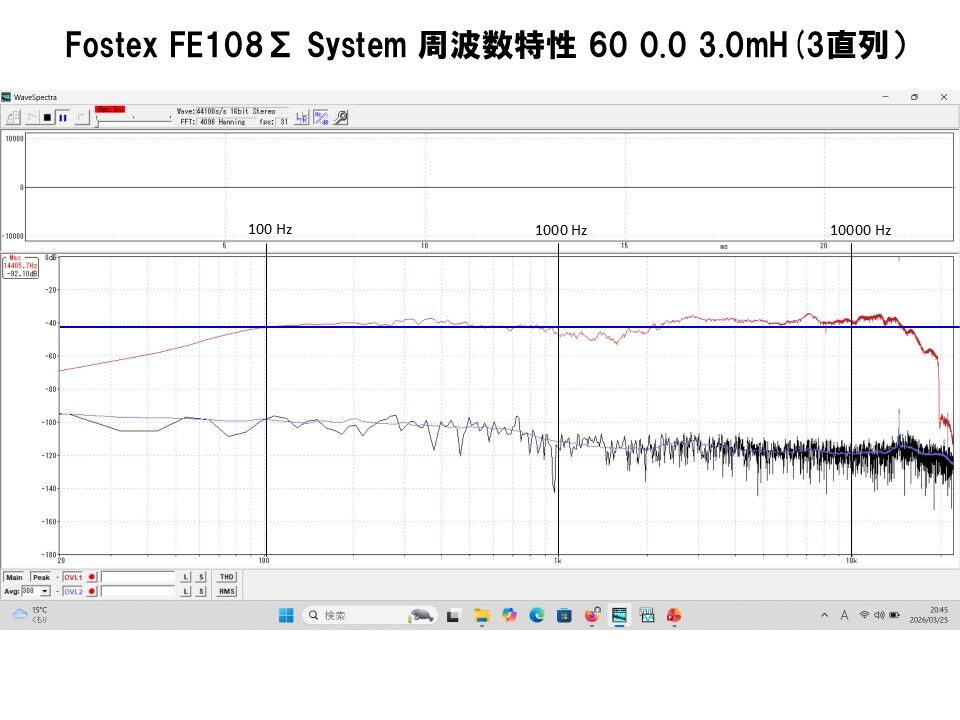
Task: Expand the system tray hidden icons chevron
Action: point(824,615)
